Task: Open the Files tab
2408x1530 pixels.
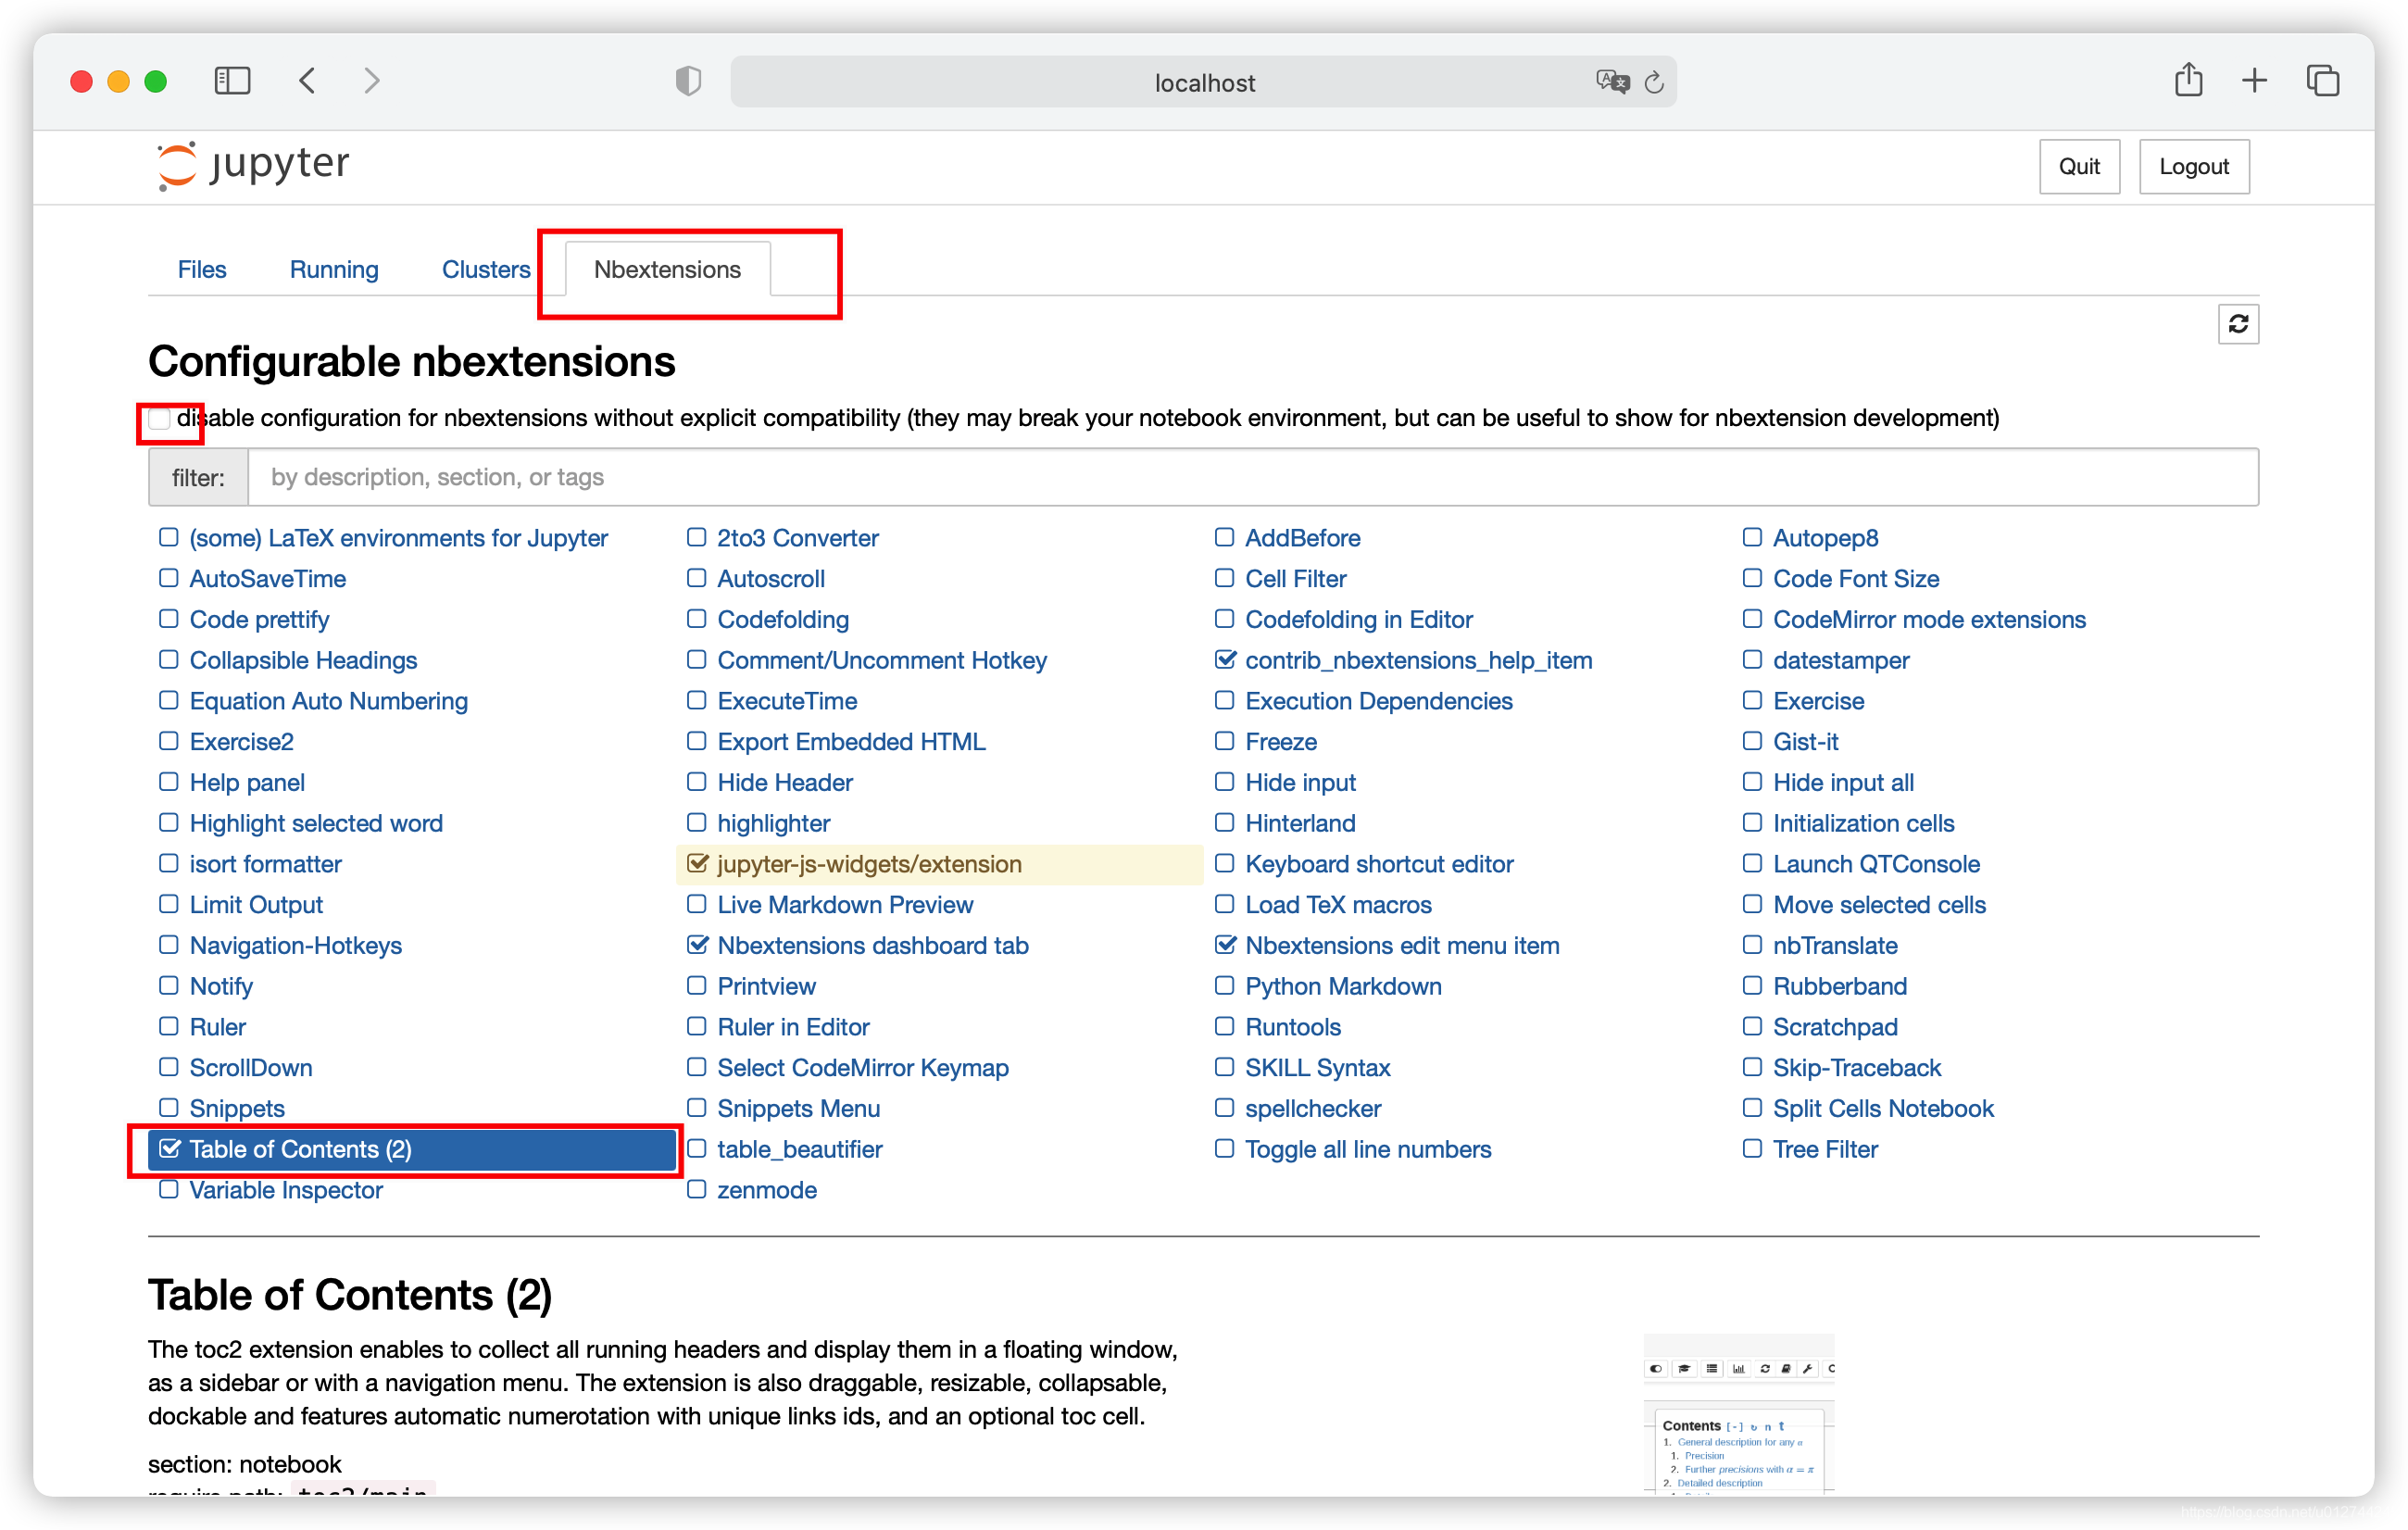Action: [x=202, y=269]
